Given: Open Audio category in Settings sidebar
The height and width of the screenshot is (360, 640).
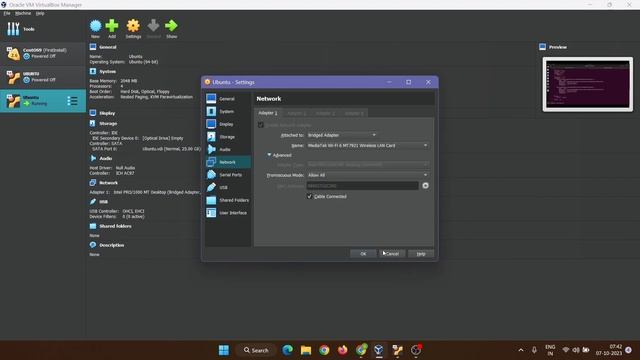Looking at the screenshot, I should 227,149.
